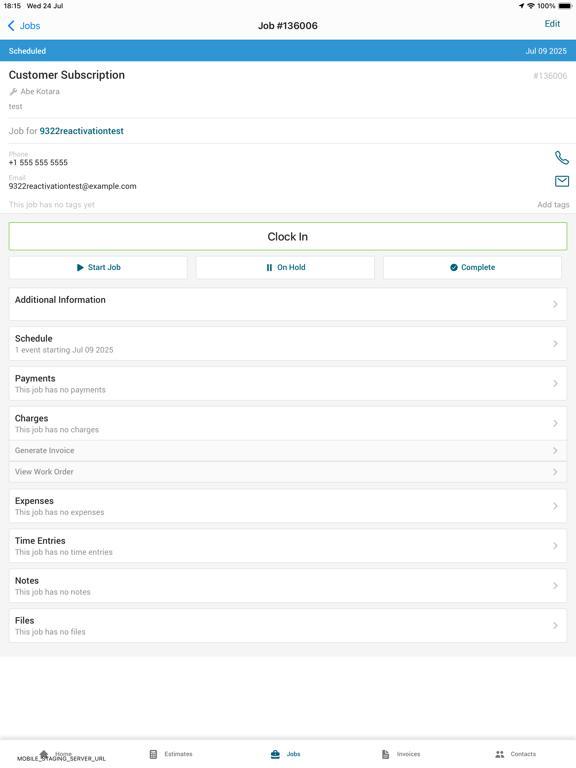The image size is (576, 768).
Task: Tap the Abe Kotara technician name
Action: tap(40, 92)
